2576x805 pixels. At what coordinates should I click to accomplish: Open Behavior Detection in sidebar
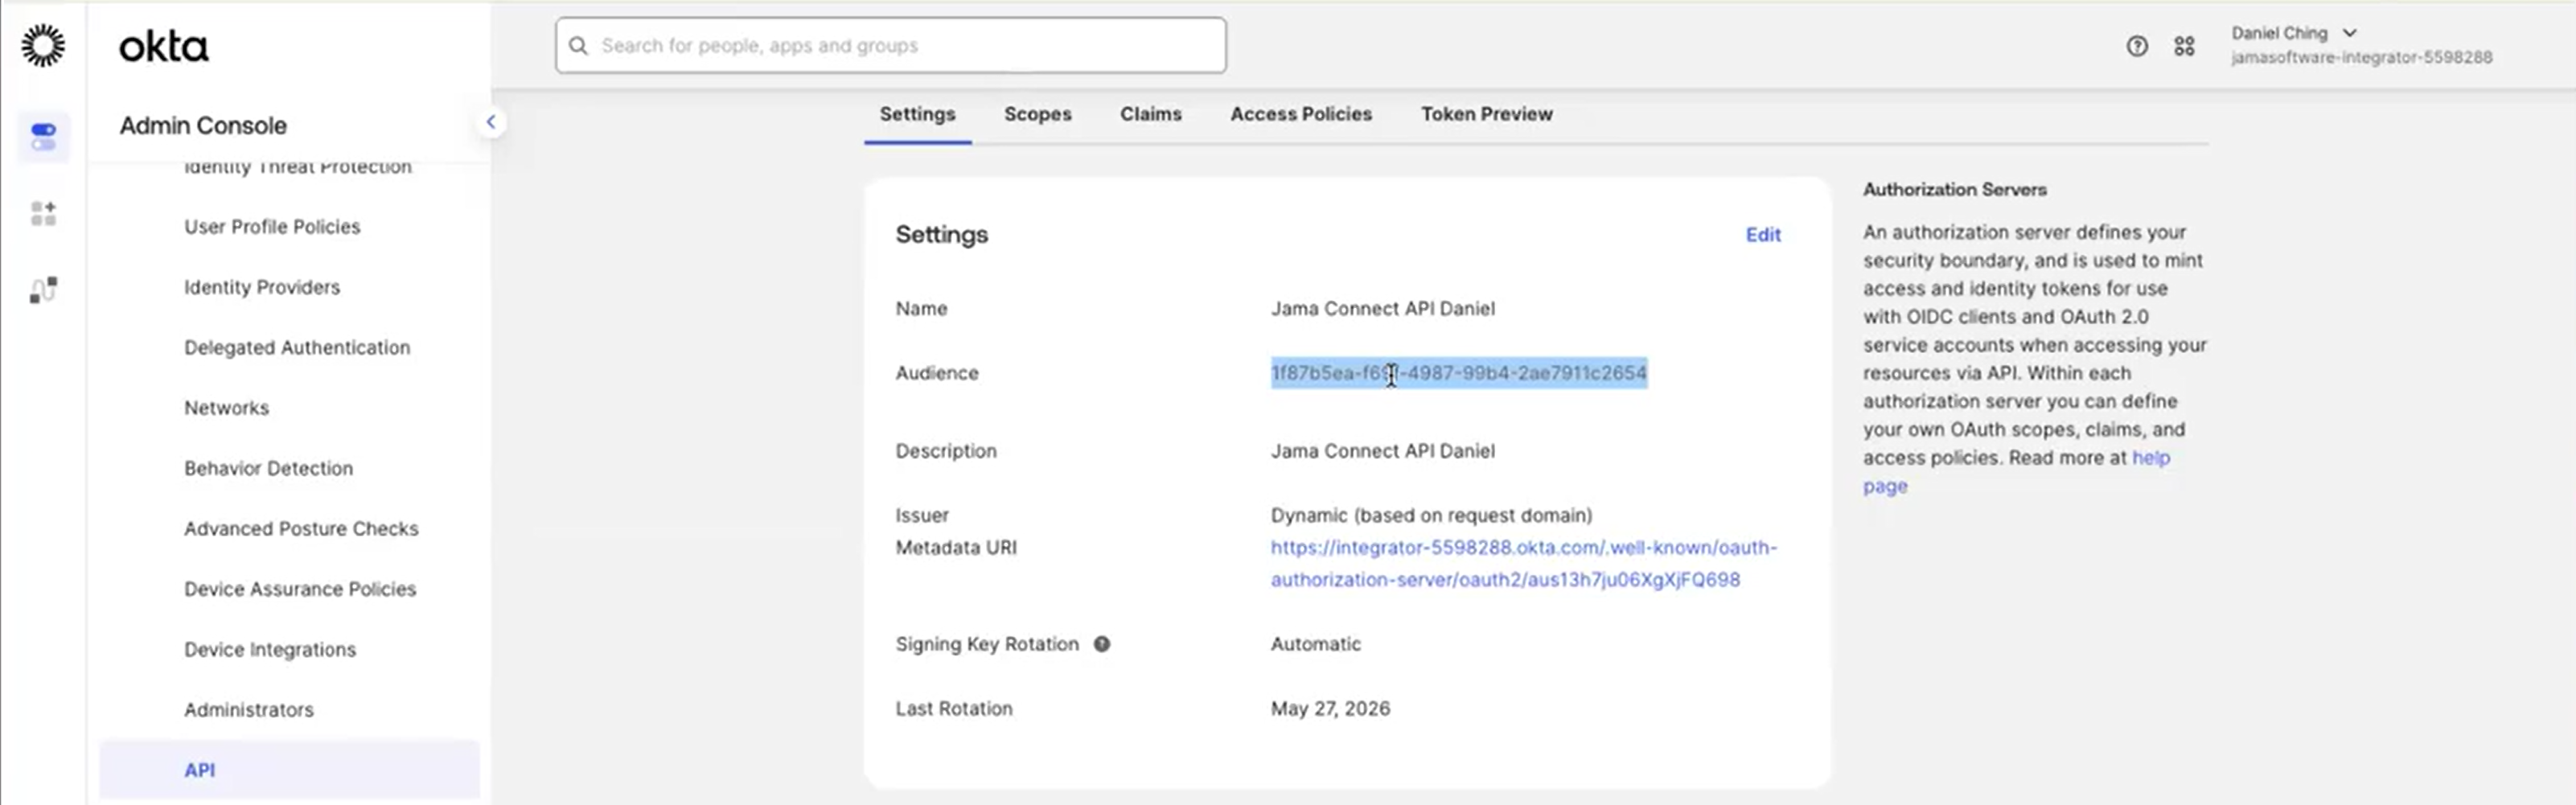[x=268, y=468]
